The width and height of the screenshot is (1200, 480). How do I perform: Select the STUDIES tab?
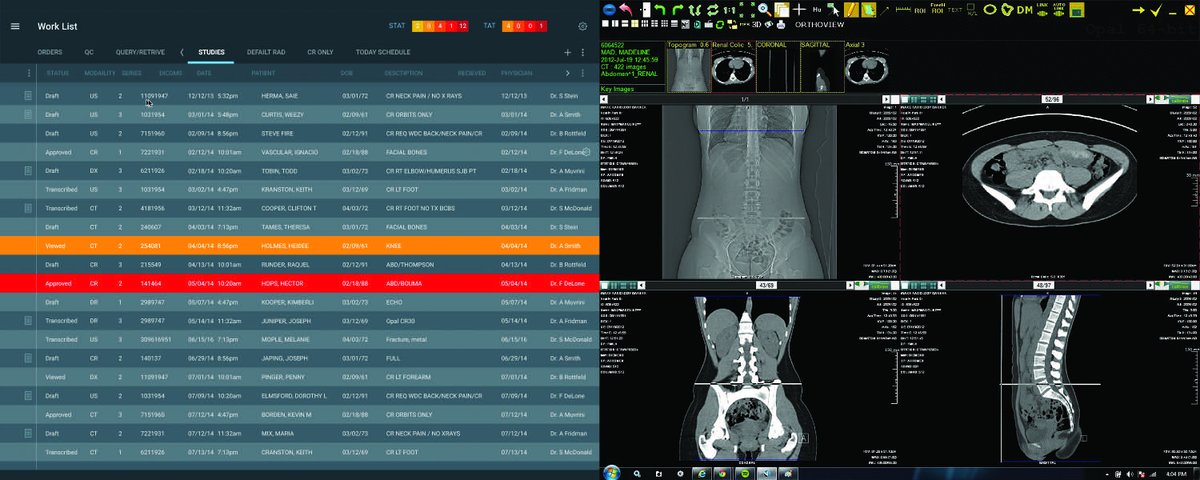click(x=211, y=52)
